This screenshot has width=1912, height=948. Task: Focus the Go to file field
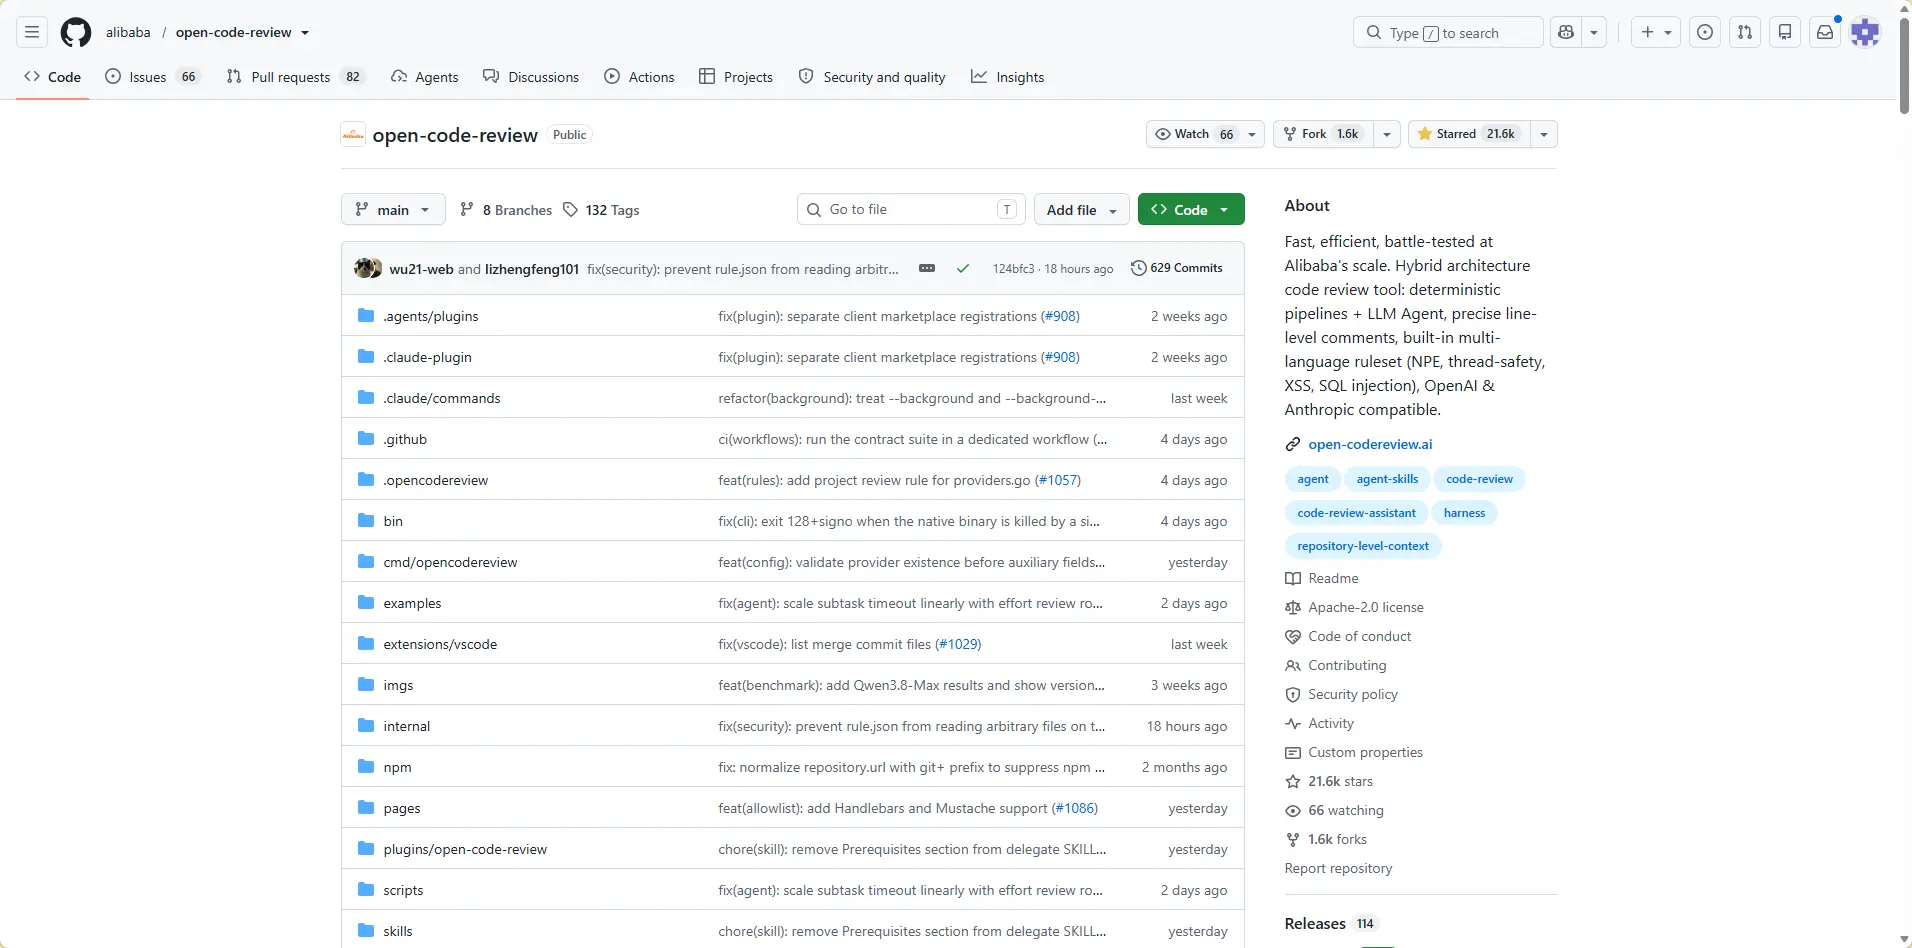point(912,209)
